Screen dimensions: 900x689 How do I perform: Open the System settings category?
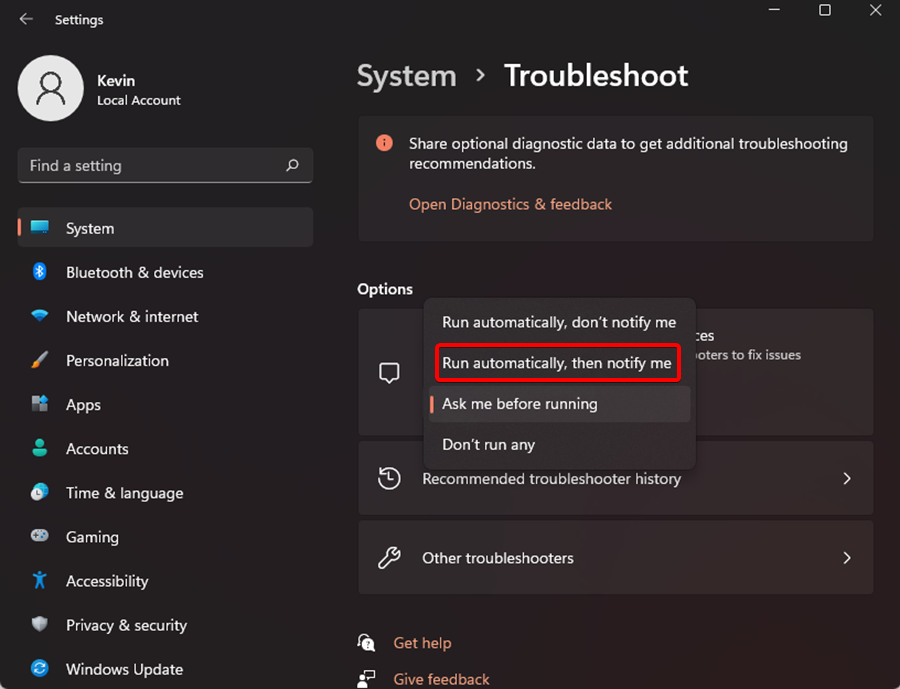[165, 227]
